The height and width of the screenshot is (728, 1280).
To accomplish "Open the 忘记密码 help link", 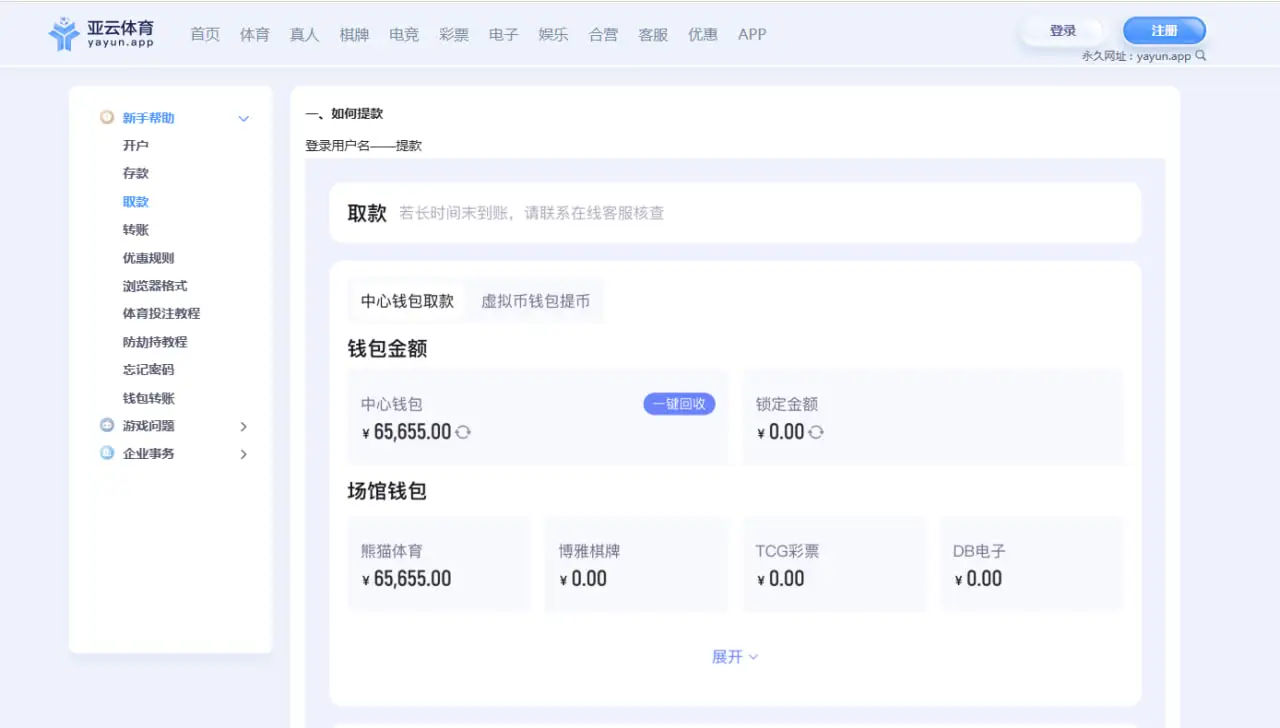I will tap(148, 370).
